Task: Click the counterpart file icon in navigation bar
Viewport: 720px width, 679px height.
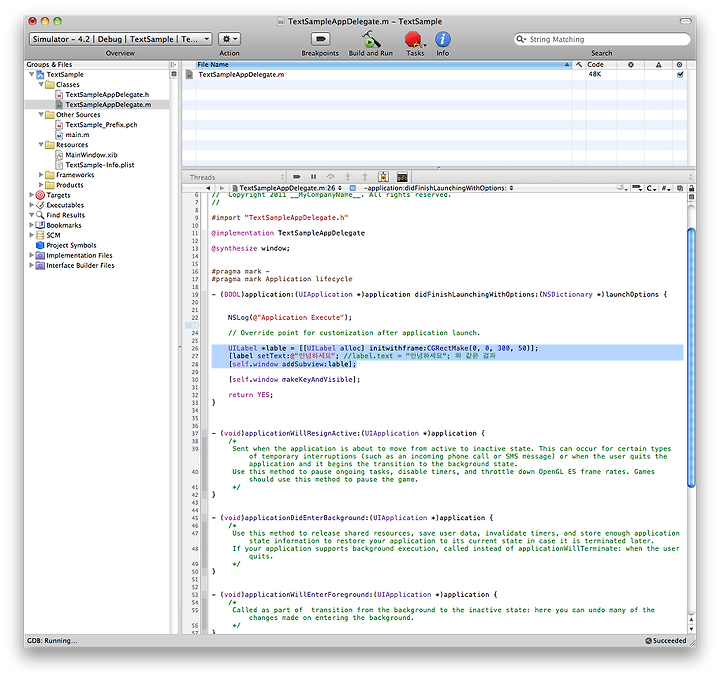Action: (x=680, y=188)
